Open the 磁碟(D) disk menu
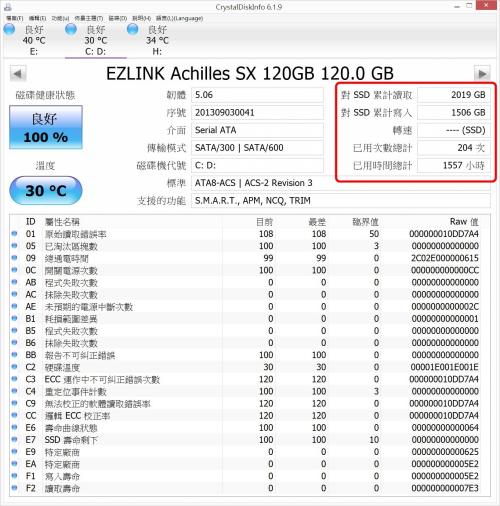The image size is (500, 506). point(118,18)
